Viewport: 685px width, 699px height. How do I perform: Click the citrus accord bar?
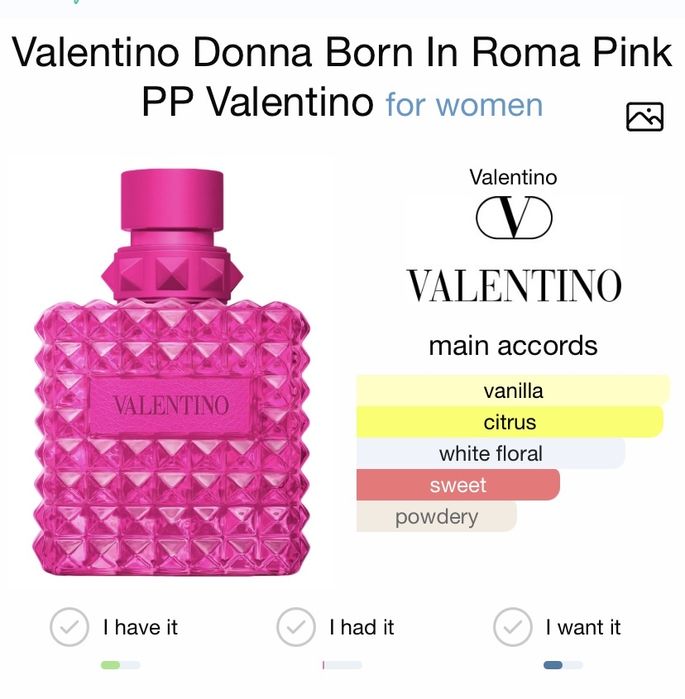509,422
